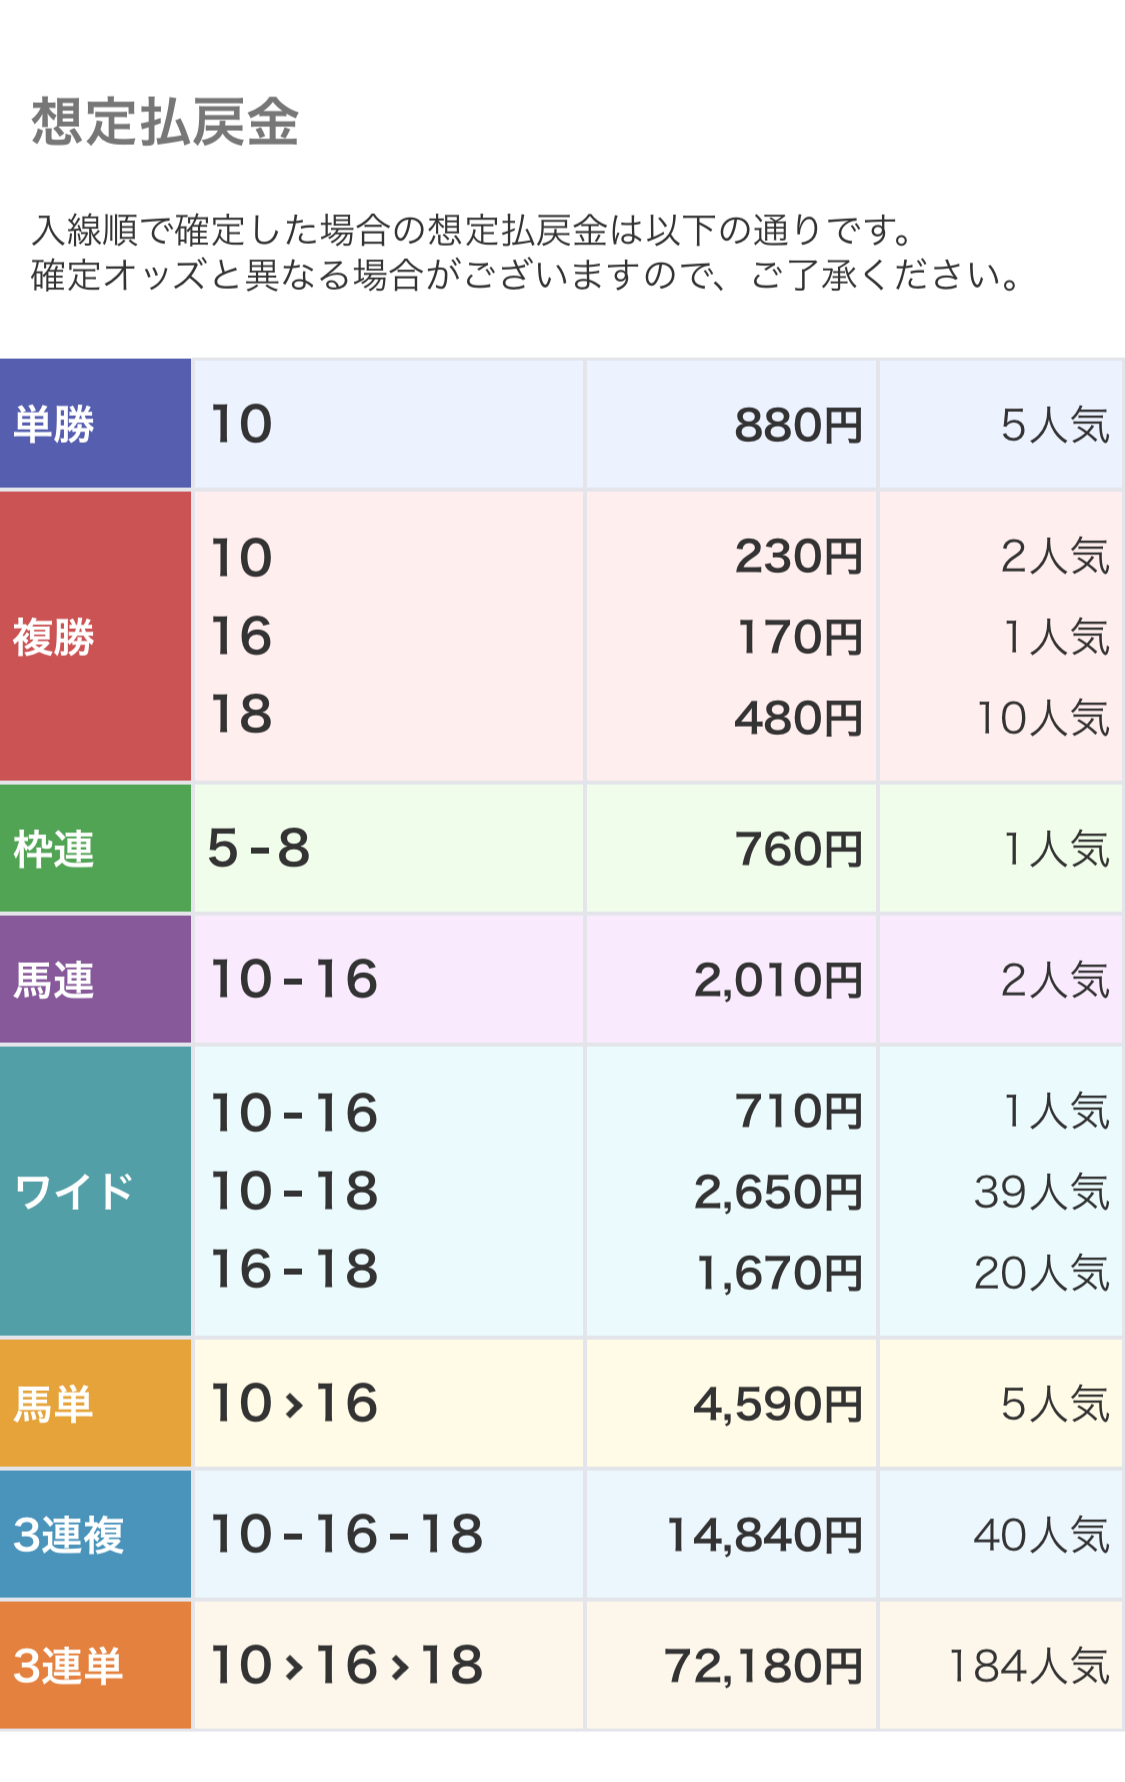Image resolution: width=1125 pixels, height=1782 pixels.
Task: Select the 2,010円 quinella payout amount
Action: click(x=778, y=981)
